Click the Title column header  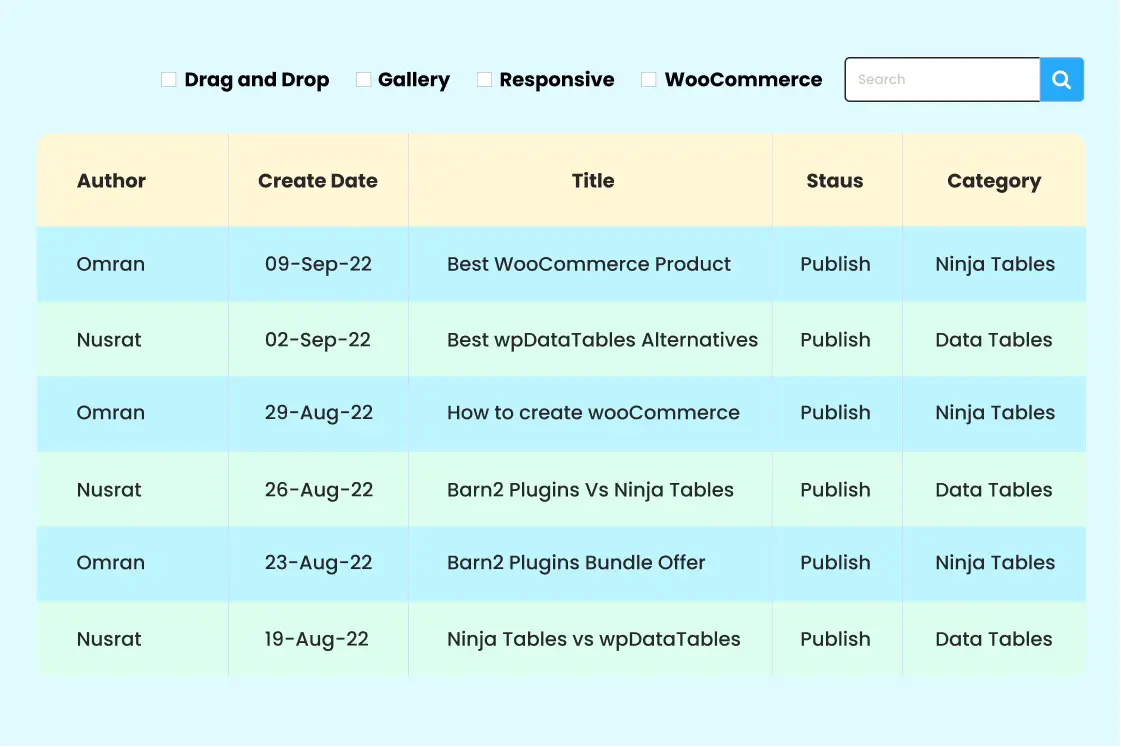[x=593, y=181]
